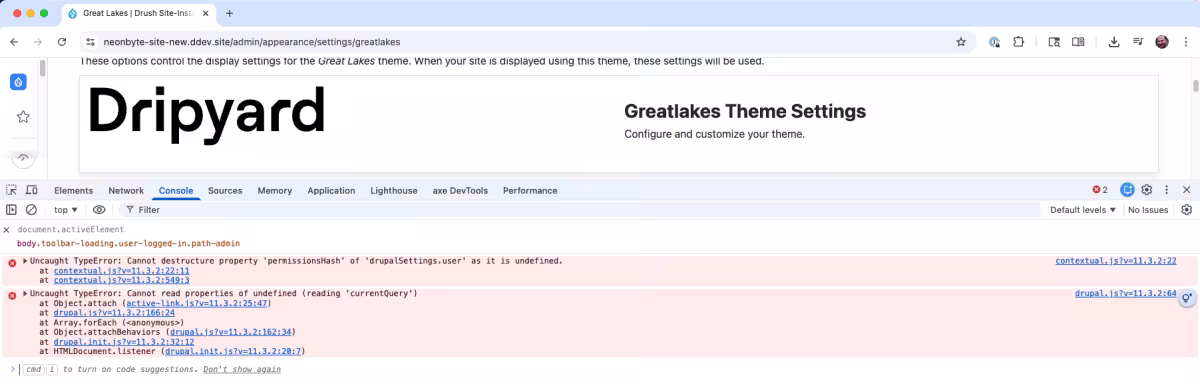Bookmark this page with the star icon
Image resolution: width=1200 pixels, height=384 pixels.
[x=961, y=42]
